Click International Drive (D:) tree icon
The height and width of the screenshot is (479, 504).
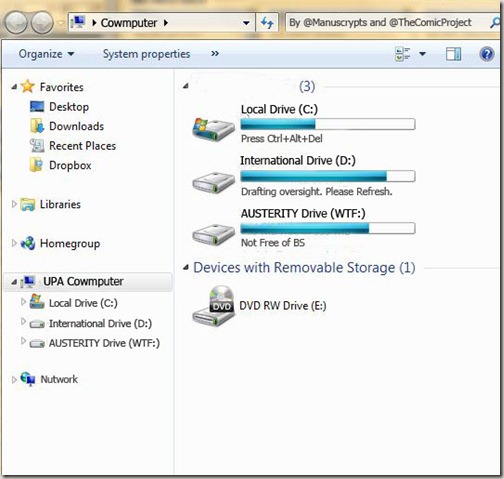pos(37,324)
